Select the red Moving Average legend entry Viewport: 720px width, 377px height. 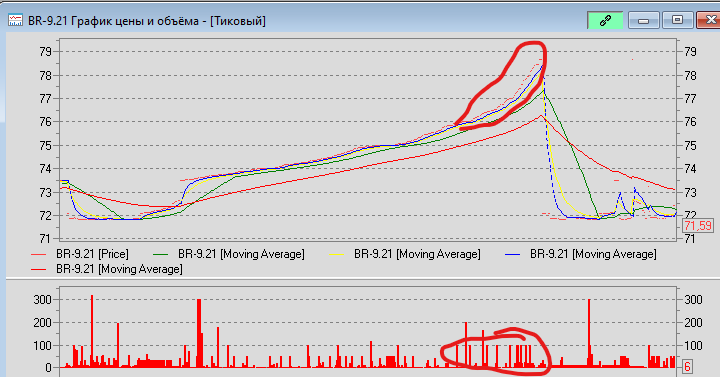(x=107, y=269)
